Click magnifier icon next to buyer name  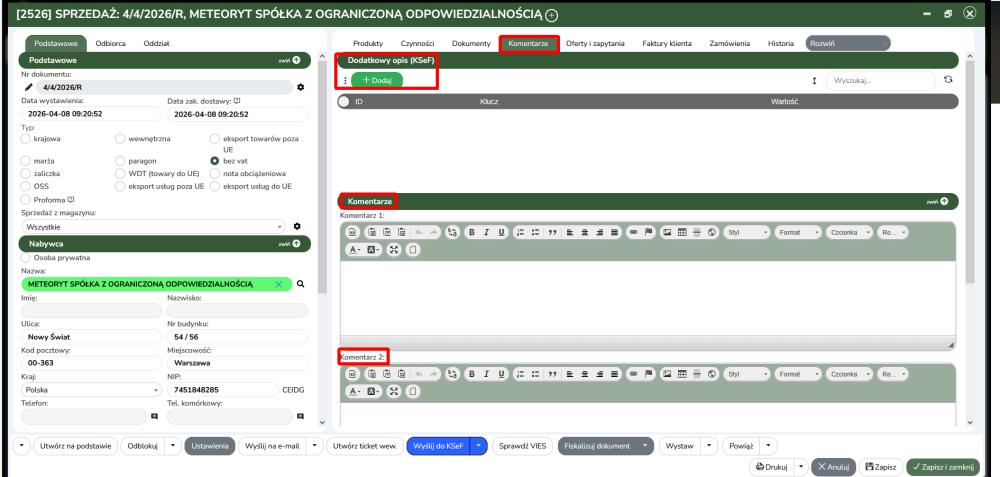pyautogui.click(x=299, y=284)
